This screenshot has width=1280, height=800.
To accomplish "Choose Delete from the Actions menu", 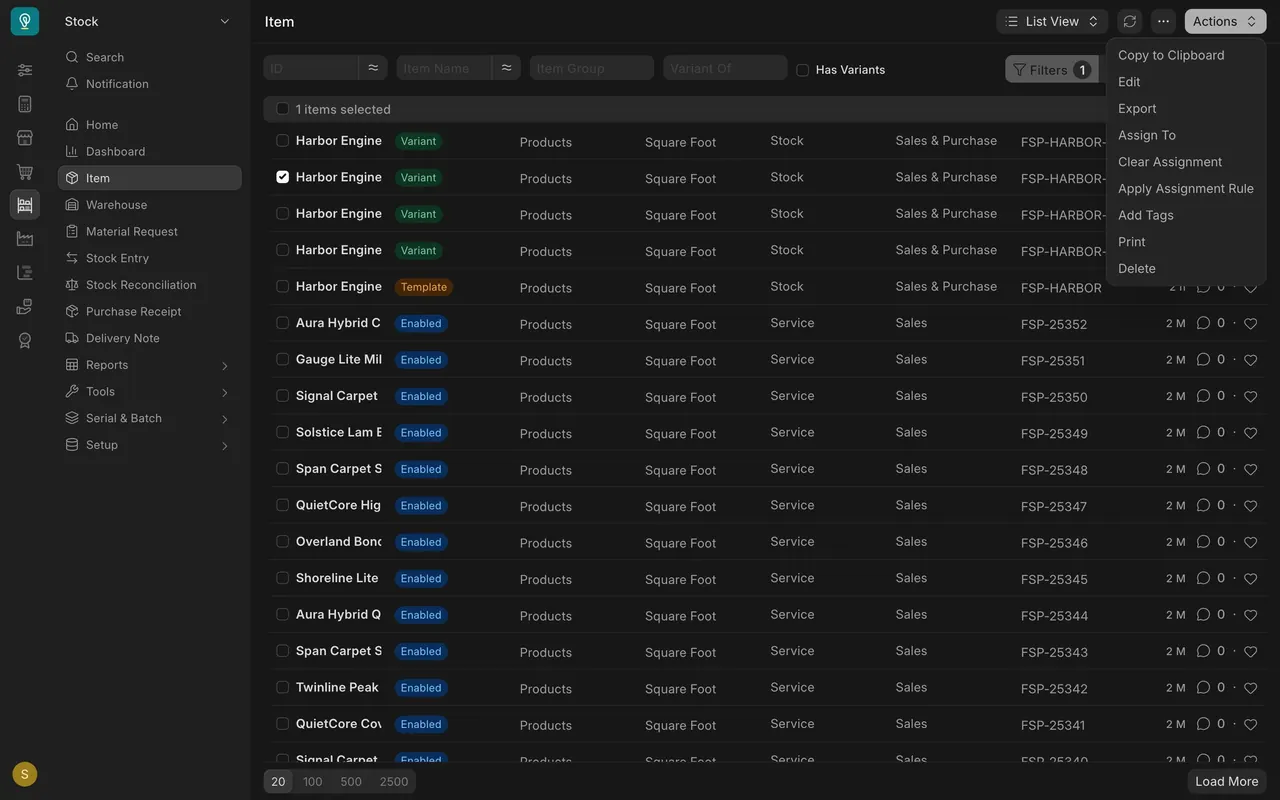I will click(x=1186, y=268).
